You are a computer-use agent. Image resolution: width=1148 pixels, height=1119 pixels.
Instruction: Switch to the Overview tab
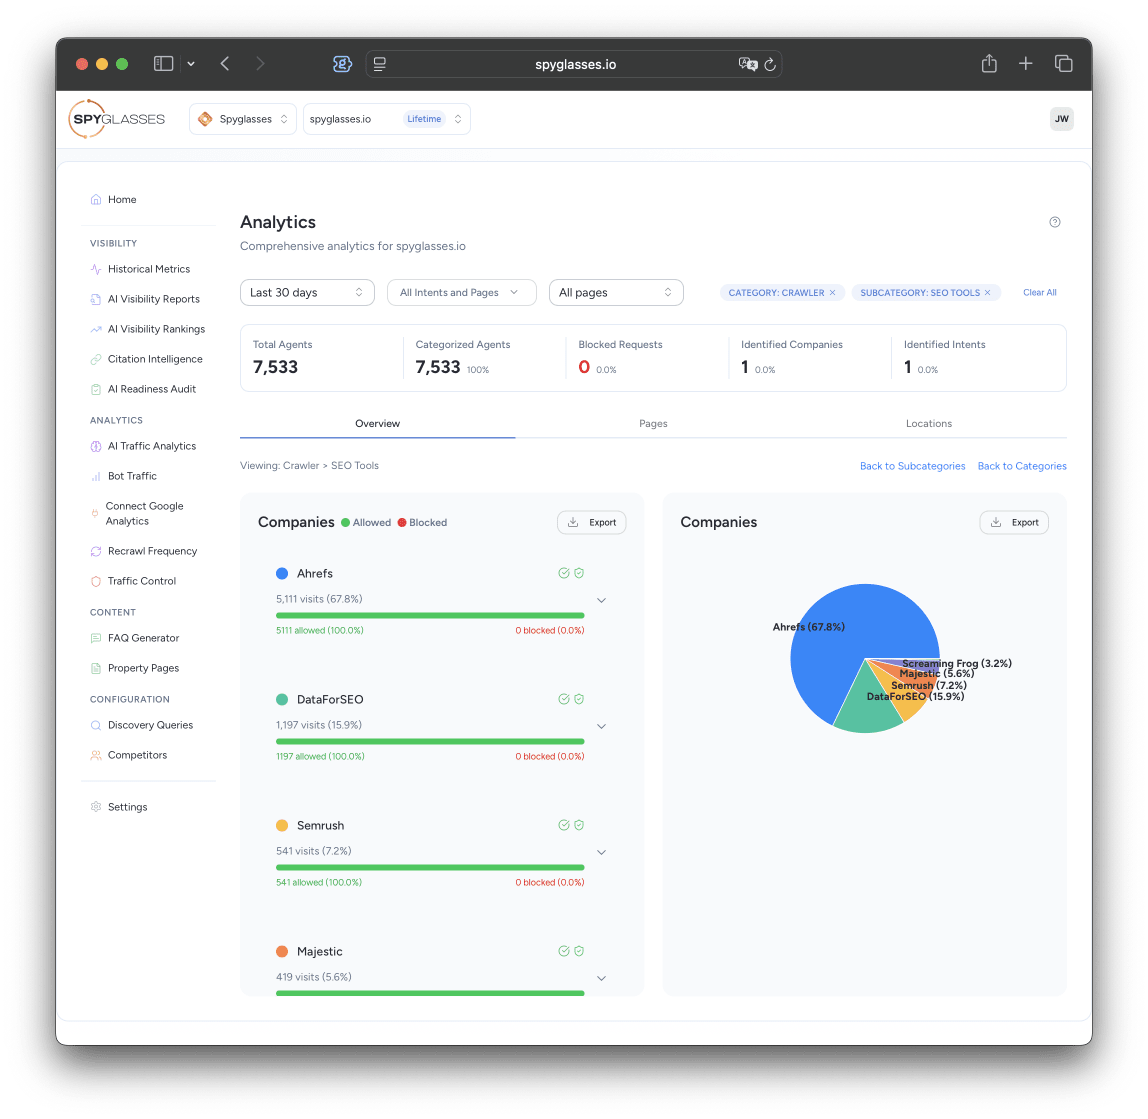coord(377,423)
